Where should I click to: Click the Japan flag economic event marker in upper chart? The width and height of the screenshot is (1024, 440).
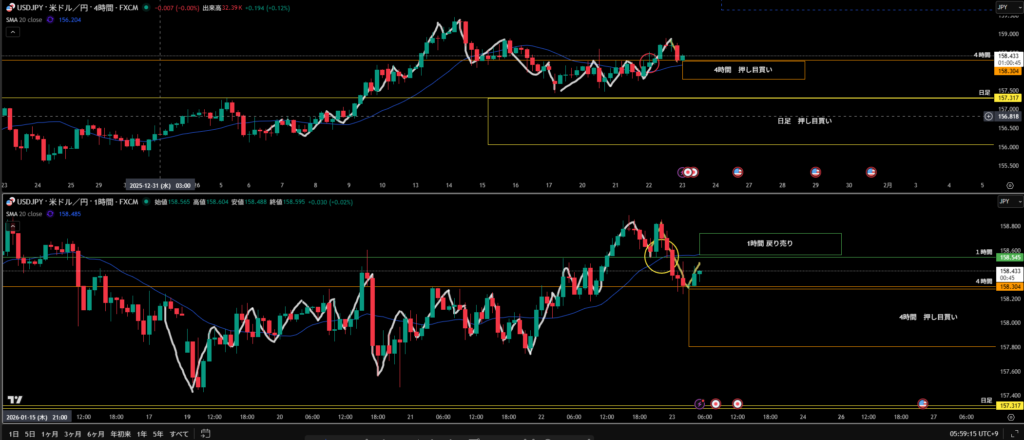[x=690, y=172]
